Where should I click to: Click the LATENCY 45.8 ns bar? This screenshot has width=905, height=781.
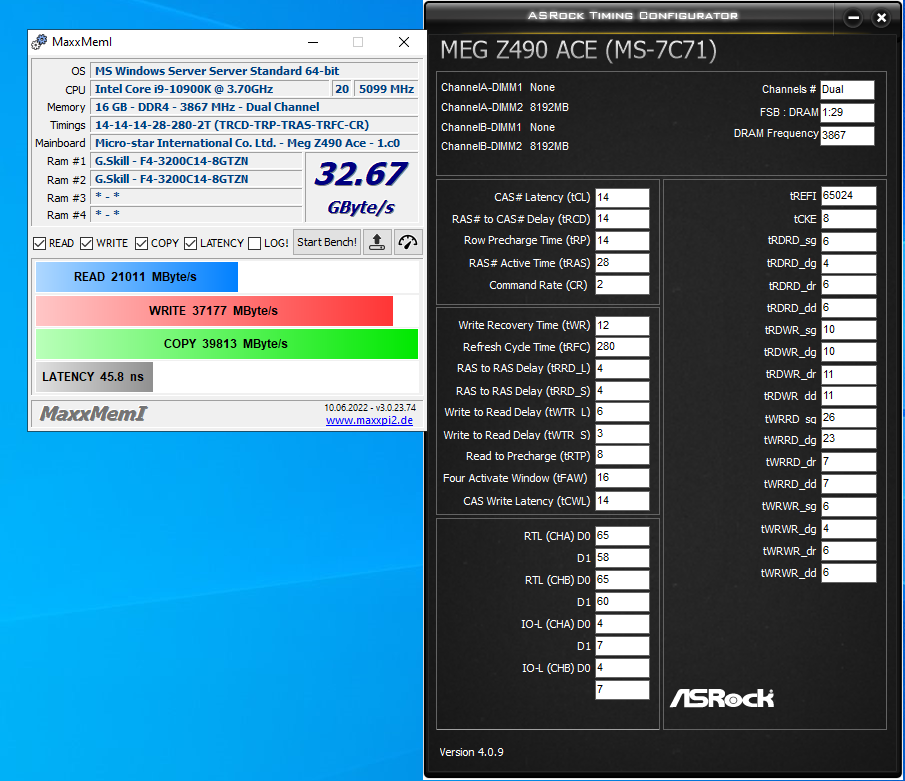94,377
